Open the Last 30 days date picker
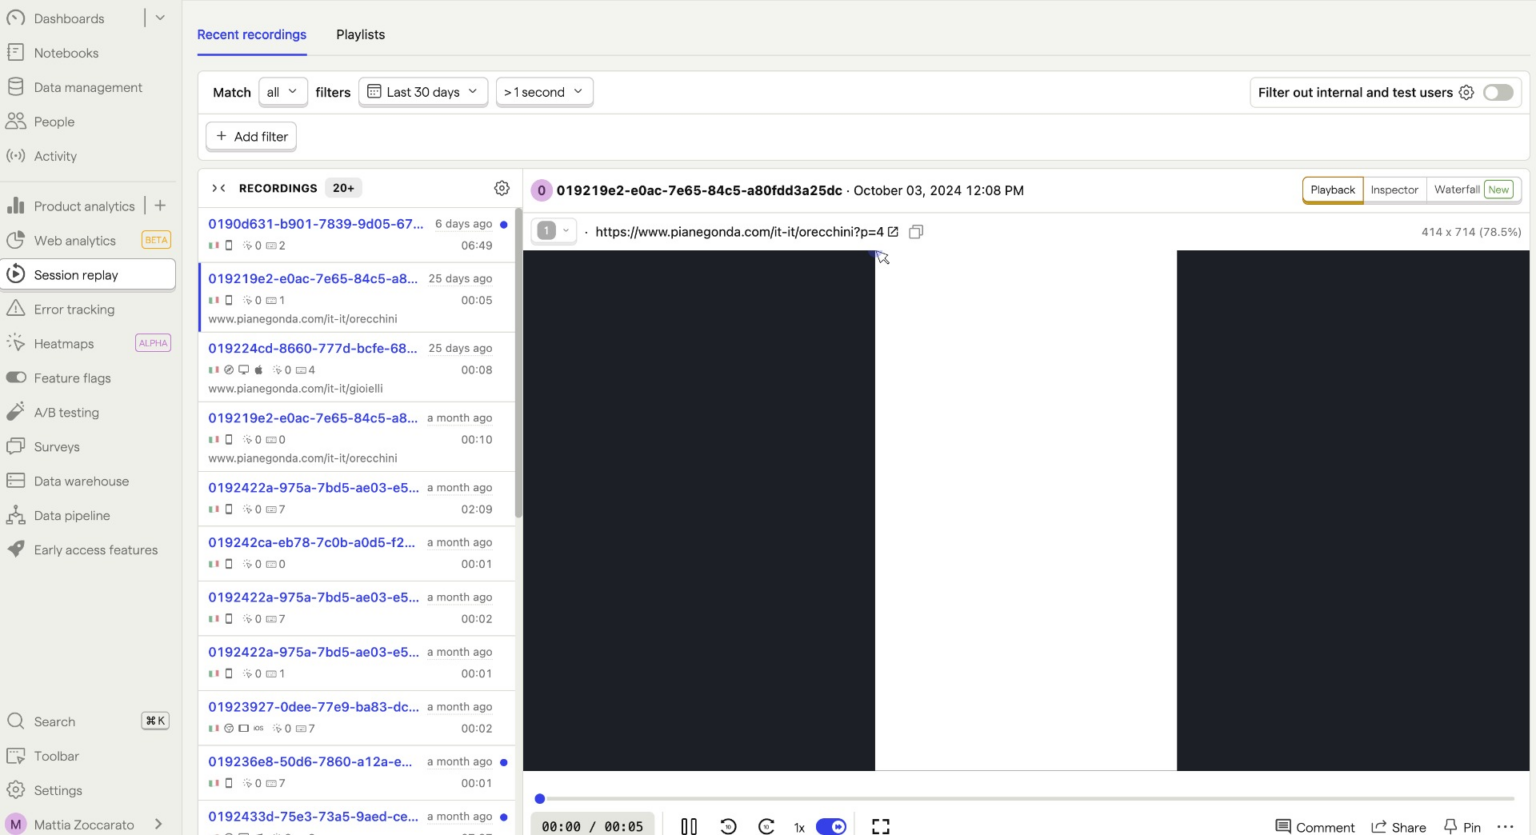Screen dimensions: 1536x835 tap(423, 92)
